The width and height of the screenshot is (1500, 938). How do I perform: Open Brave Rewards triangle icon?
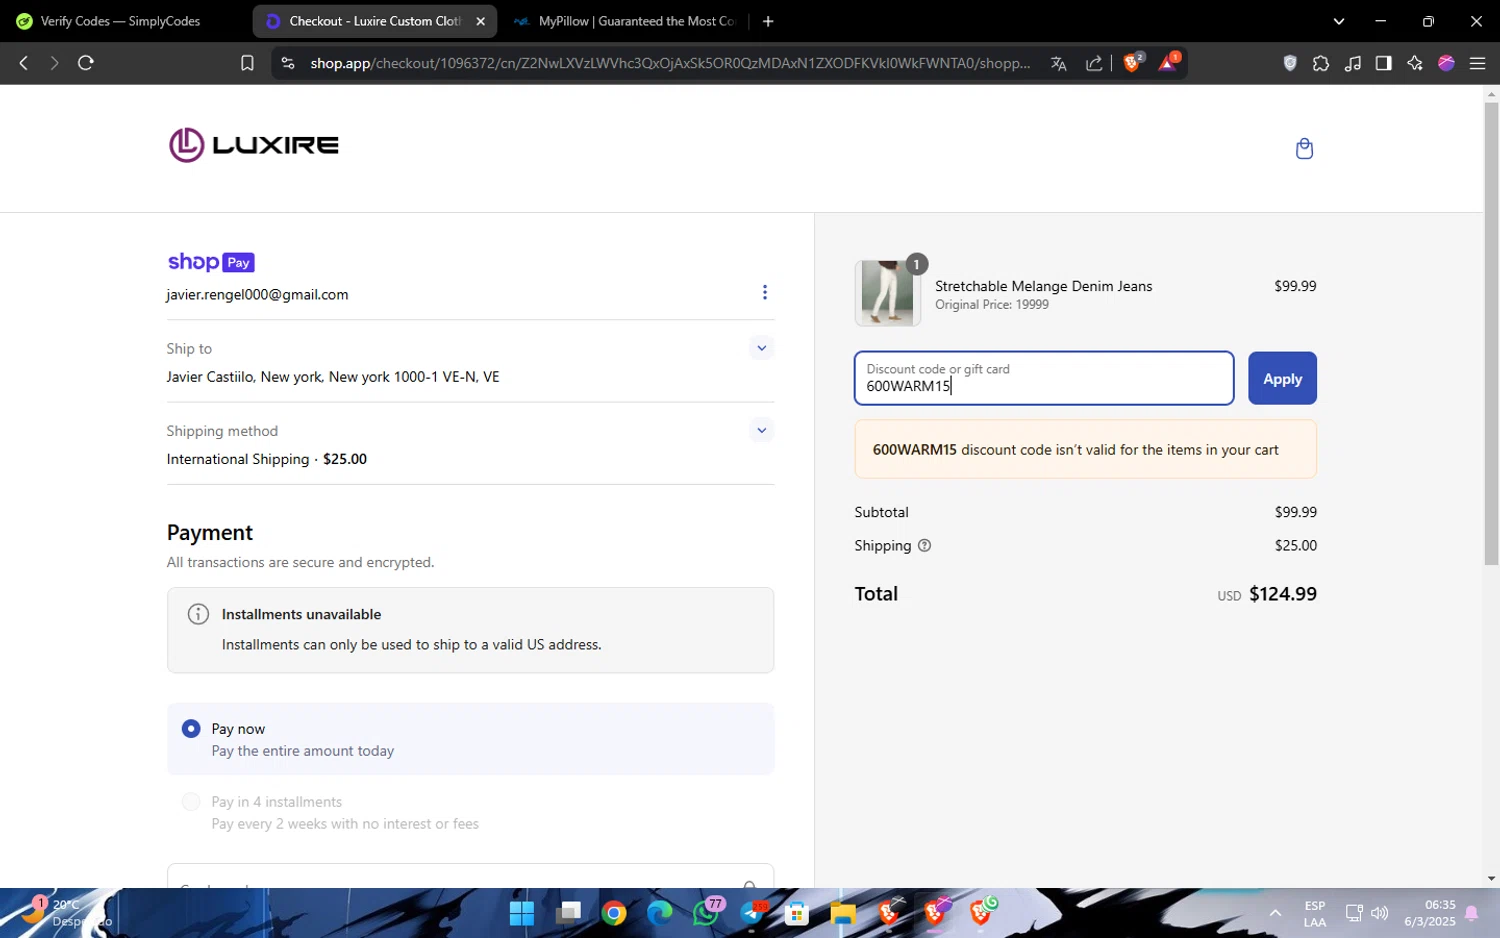(1168, 62)
